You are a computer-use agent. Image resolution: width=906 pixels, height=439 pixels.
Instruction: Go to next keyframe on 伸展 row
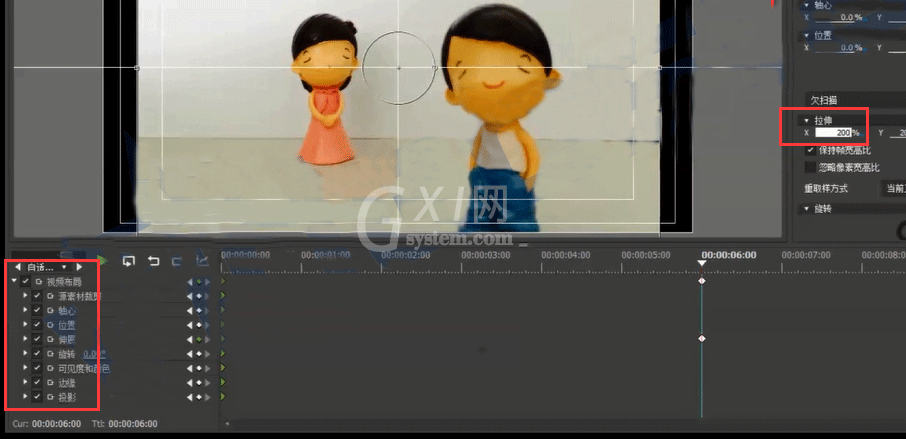(207, 340)
